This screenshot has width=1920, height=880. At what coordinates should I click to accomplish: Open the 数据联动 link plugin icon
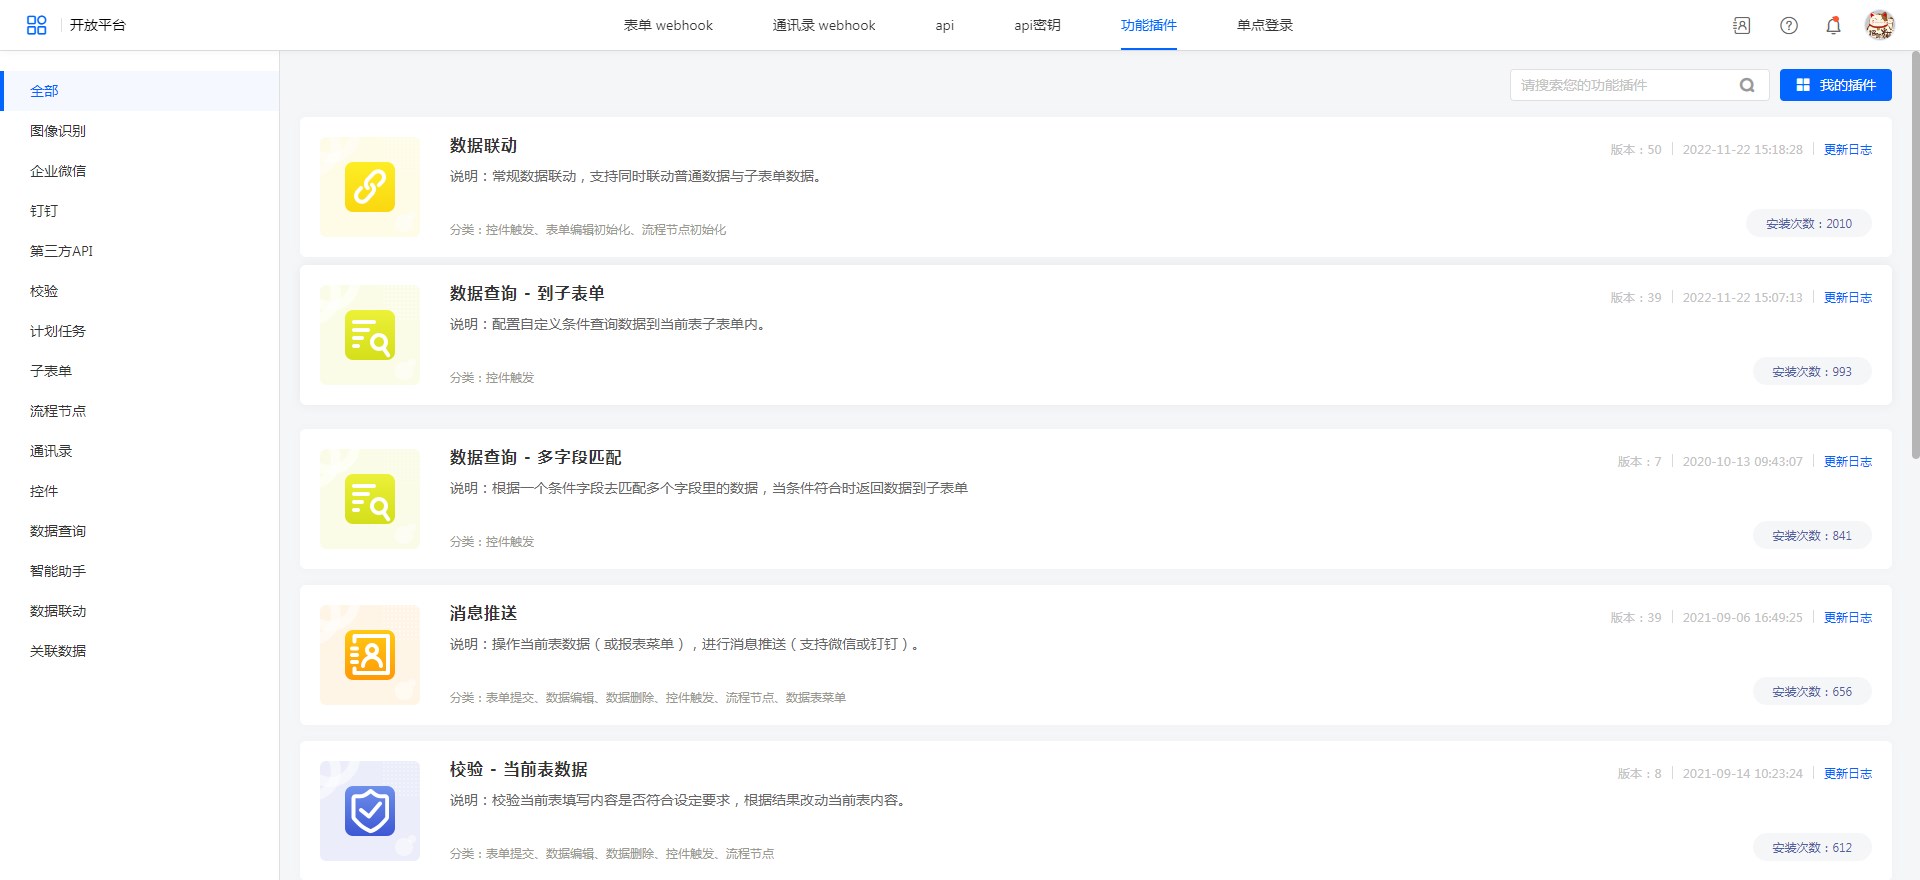370,187
